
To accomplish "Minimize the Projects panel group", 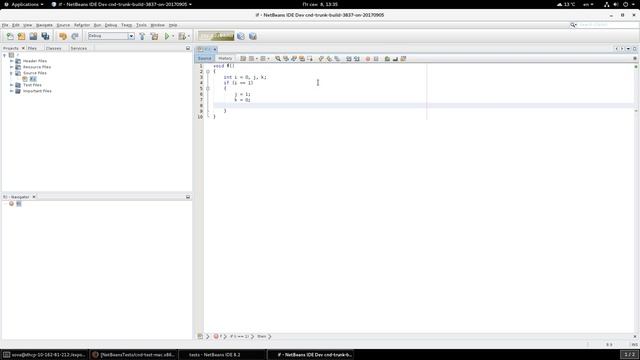I will click(188, 48).
